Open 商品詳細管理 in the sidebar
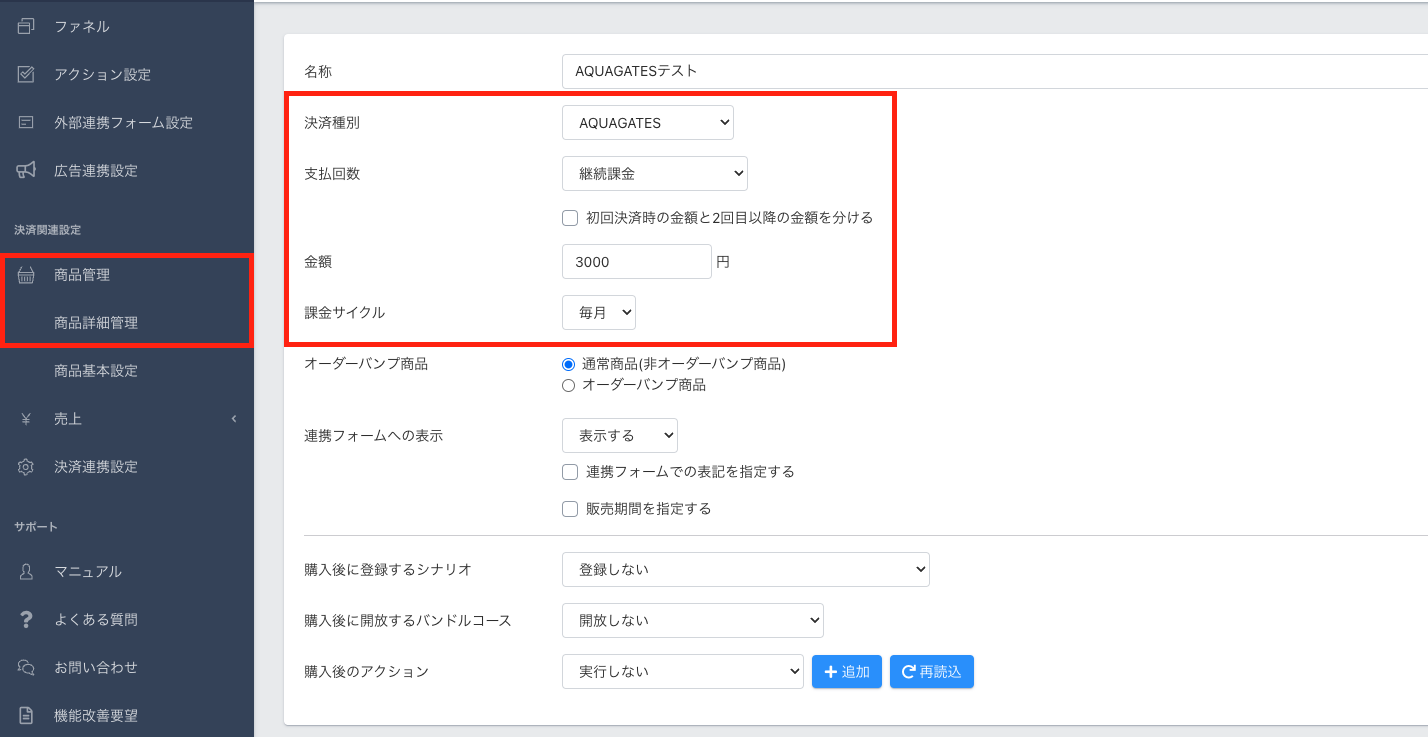The width and height of the screenshot is (1428, 737). pos(96,323)
